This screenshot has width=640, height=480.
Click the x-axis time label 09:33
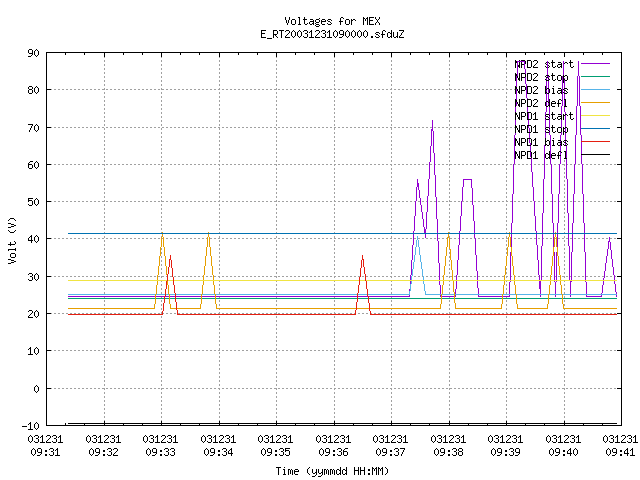160,452
